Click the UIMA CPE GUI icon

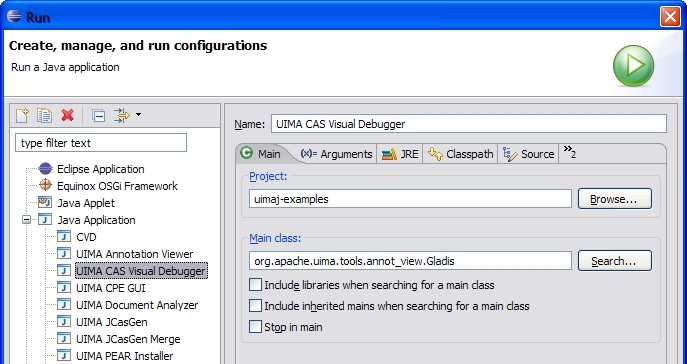pyautogui.click(x=64, y=288)
